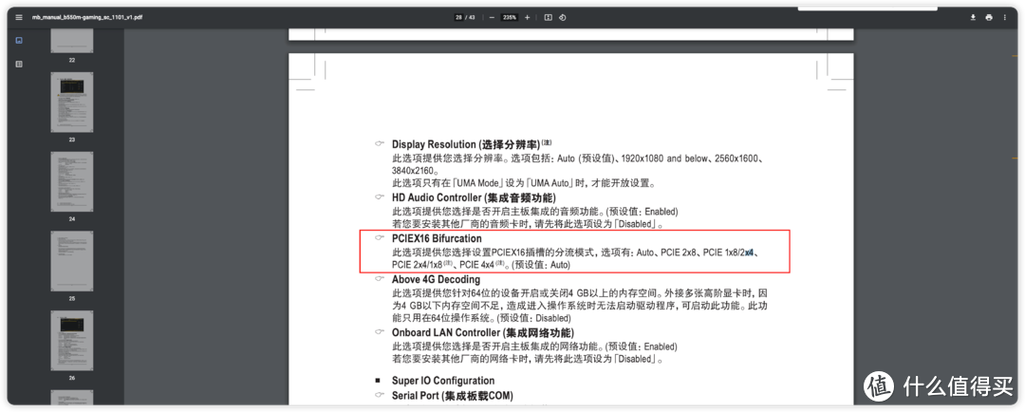
Task: Click the page number field showing 28
Action: coord(459,17)
